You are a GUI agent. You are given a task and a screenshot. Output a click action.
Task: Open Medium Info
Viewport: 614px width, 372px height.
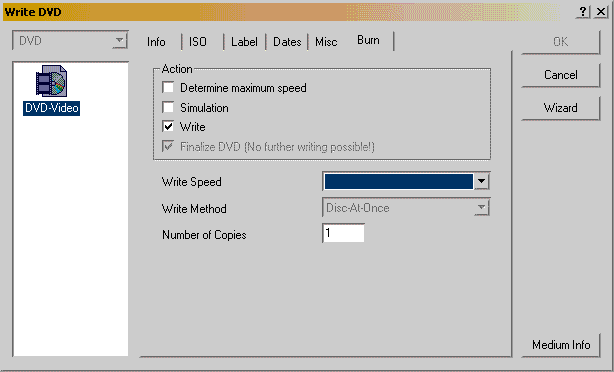561,345
